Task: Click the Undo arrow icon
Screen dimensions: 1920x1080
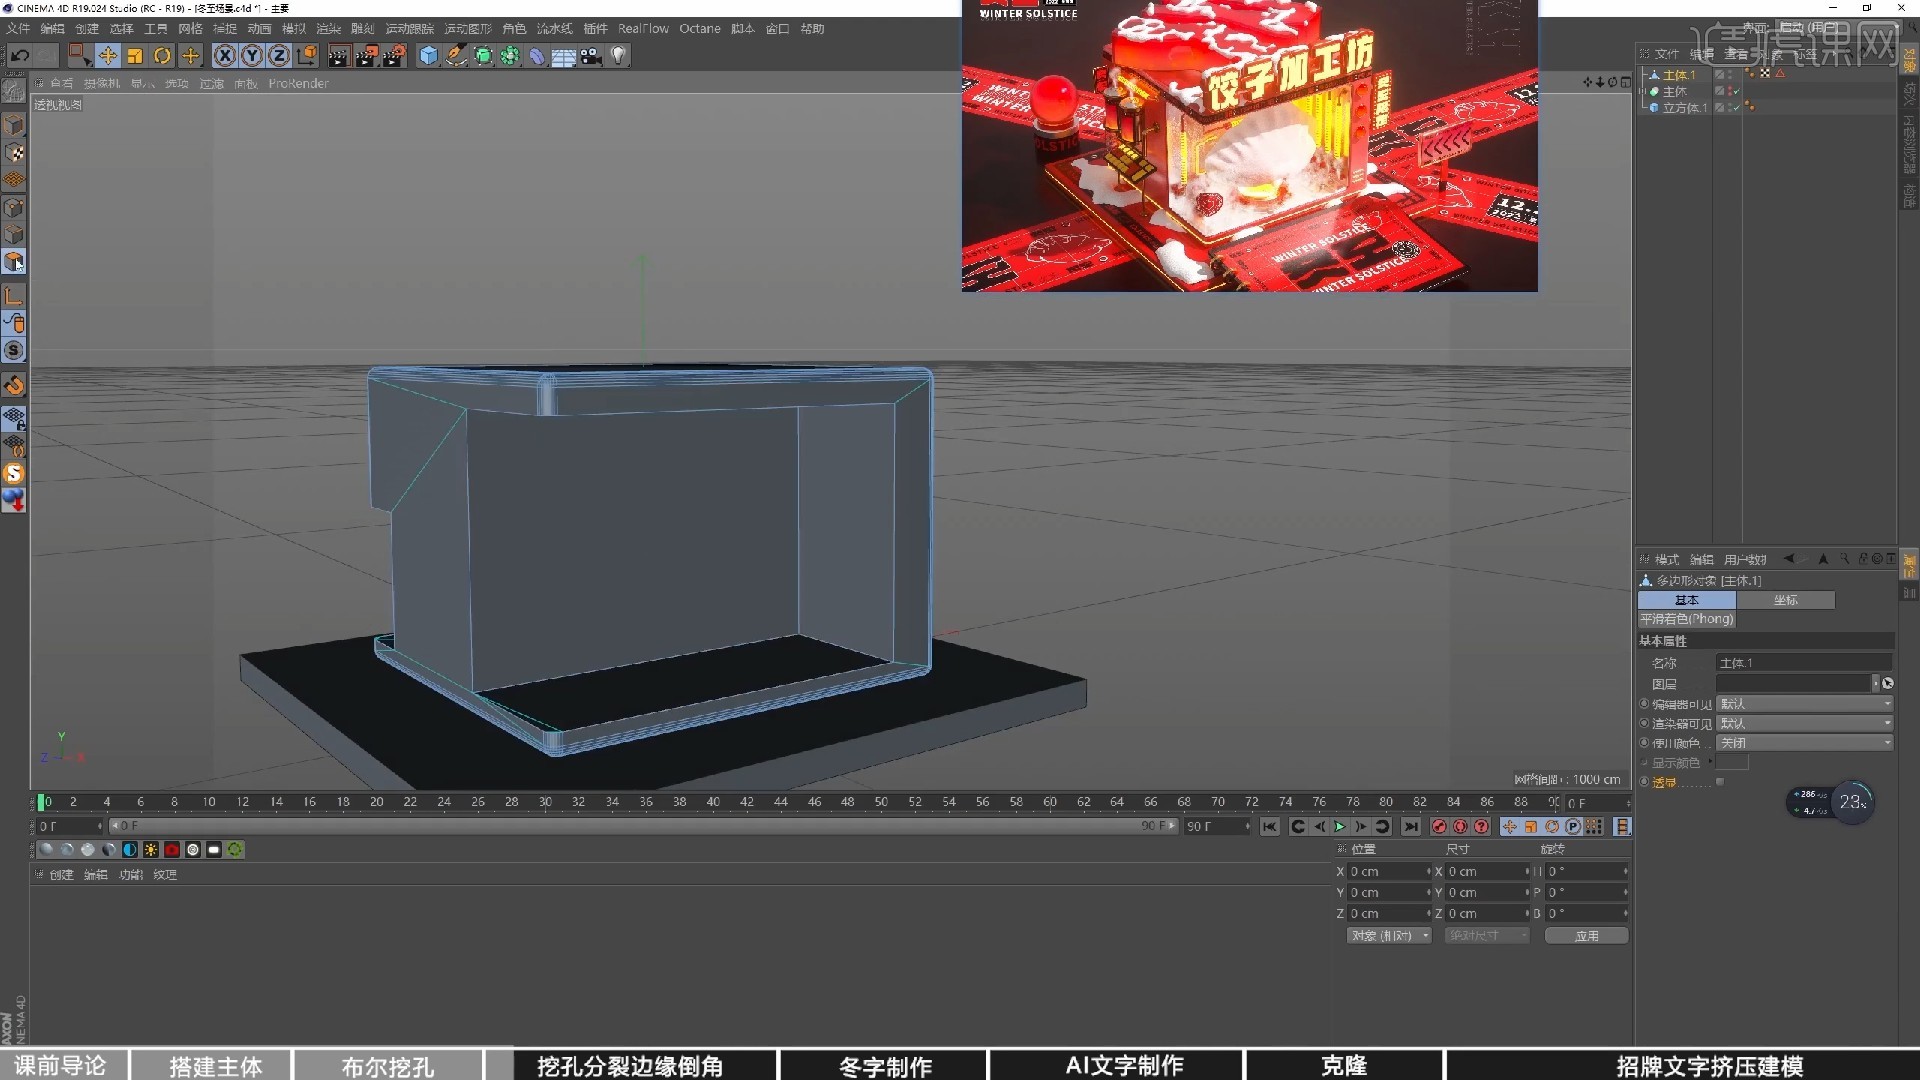Action: (20, 56)
